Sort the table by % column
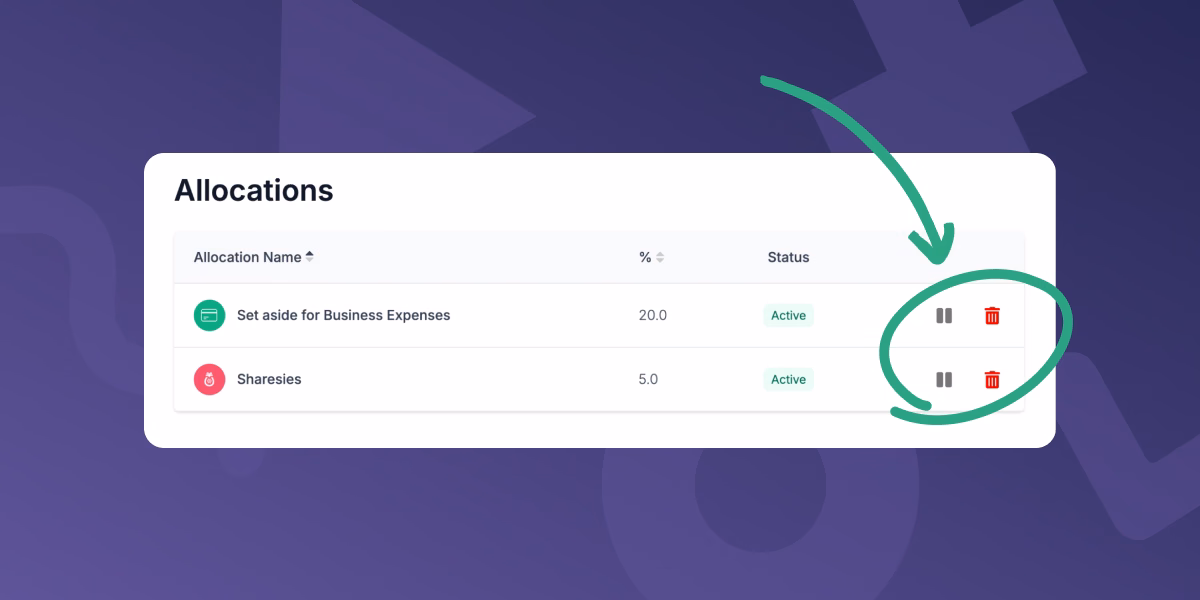The height and width of the screenshot is (600, 1200). pos(652,257)
